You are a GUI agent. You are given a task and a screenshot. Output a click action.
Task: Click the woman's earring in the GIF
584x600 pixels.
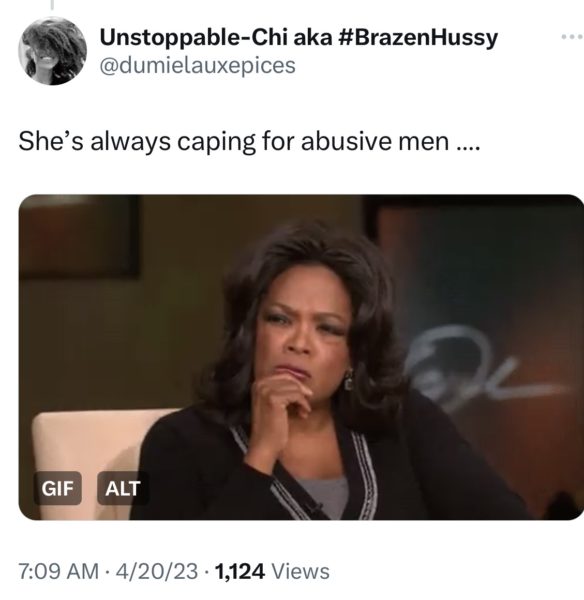tap(349, 380)
